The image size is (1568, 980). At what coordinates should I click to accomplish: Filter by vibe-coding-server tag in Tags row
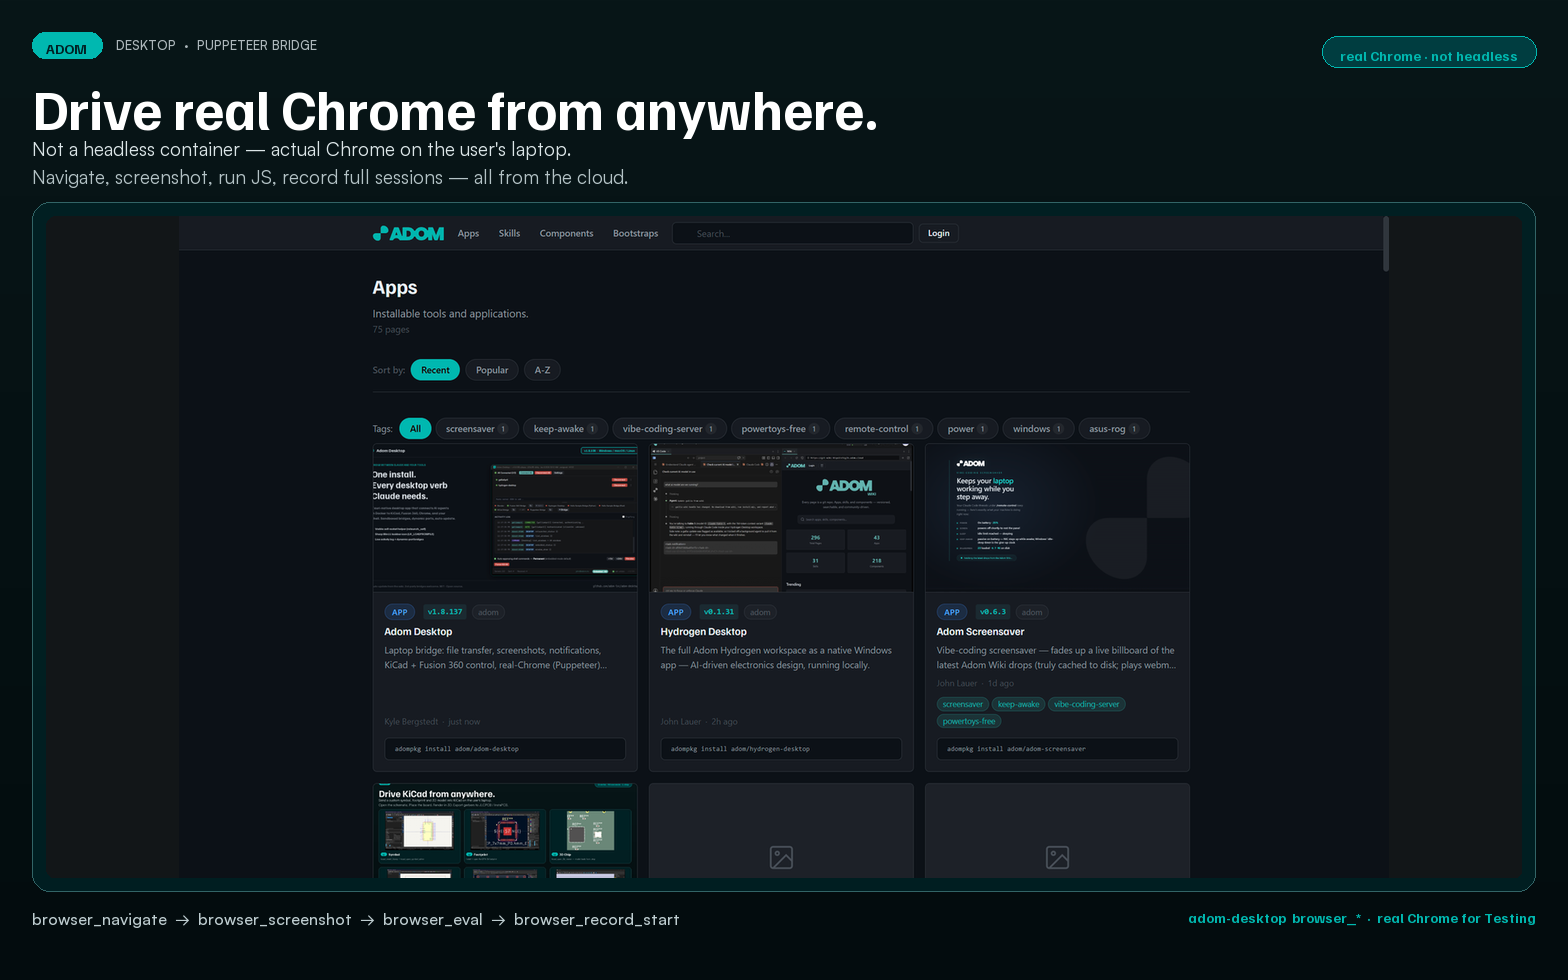[668, 429]
